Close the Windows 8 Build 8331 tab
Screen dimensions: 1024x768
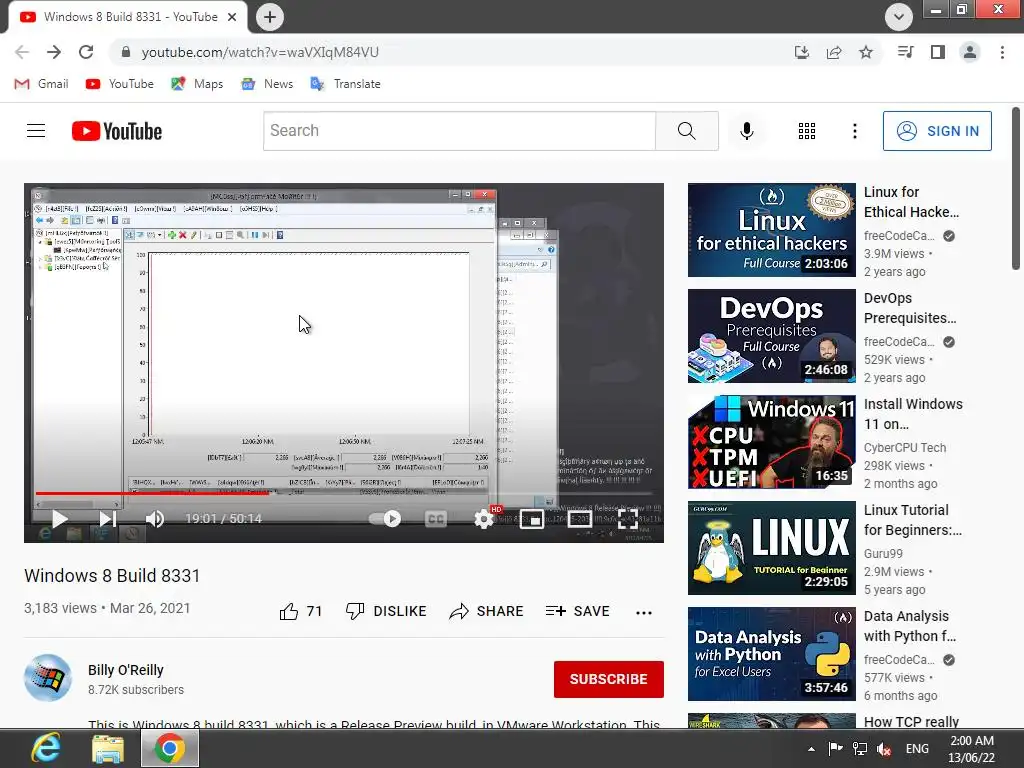pos(232,17)
